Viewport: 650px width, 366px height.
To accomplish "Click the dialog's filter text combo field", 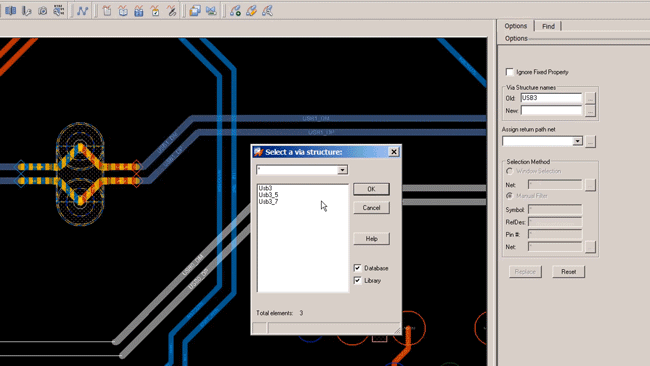I will point(297,170).
